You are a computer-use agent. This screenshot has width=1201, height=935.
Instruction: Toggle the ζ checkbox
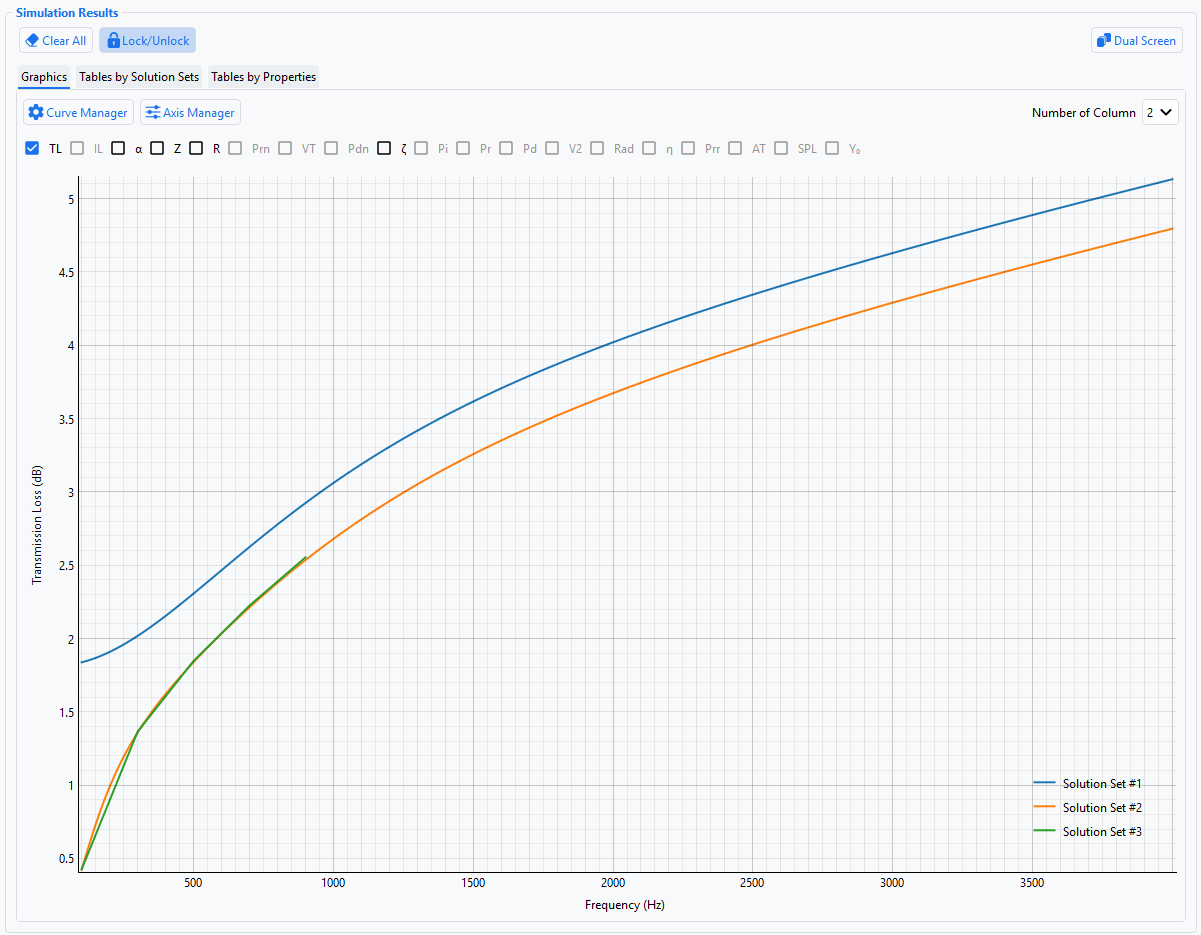(x=384, y=149)
